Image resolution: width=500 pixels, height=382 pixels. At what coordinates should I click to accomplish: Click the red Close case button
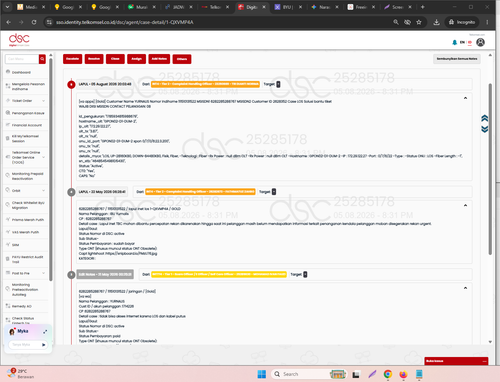pos(115,59)
